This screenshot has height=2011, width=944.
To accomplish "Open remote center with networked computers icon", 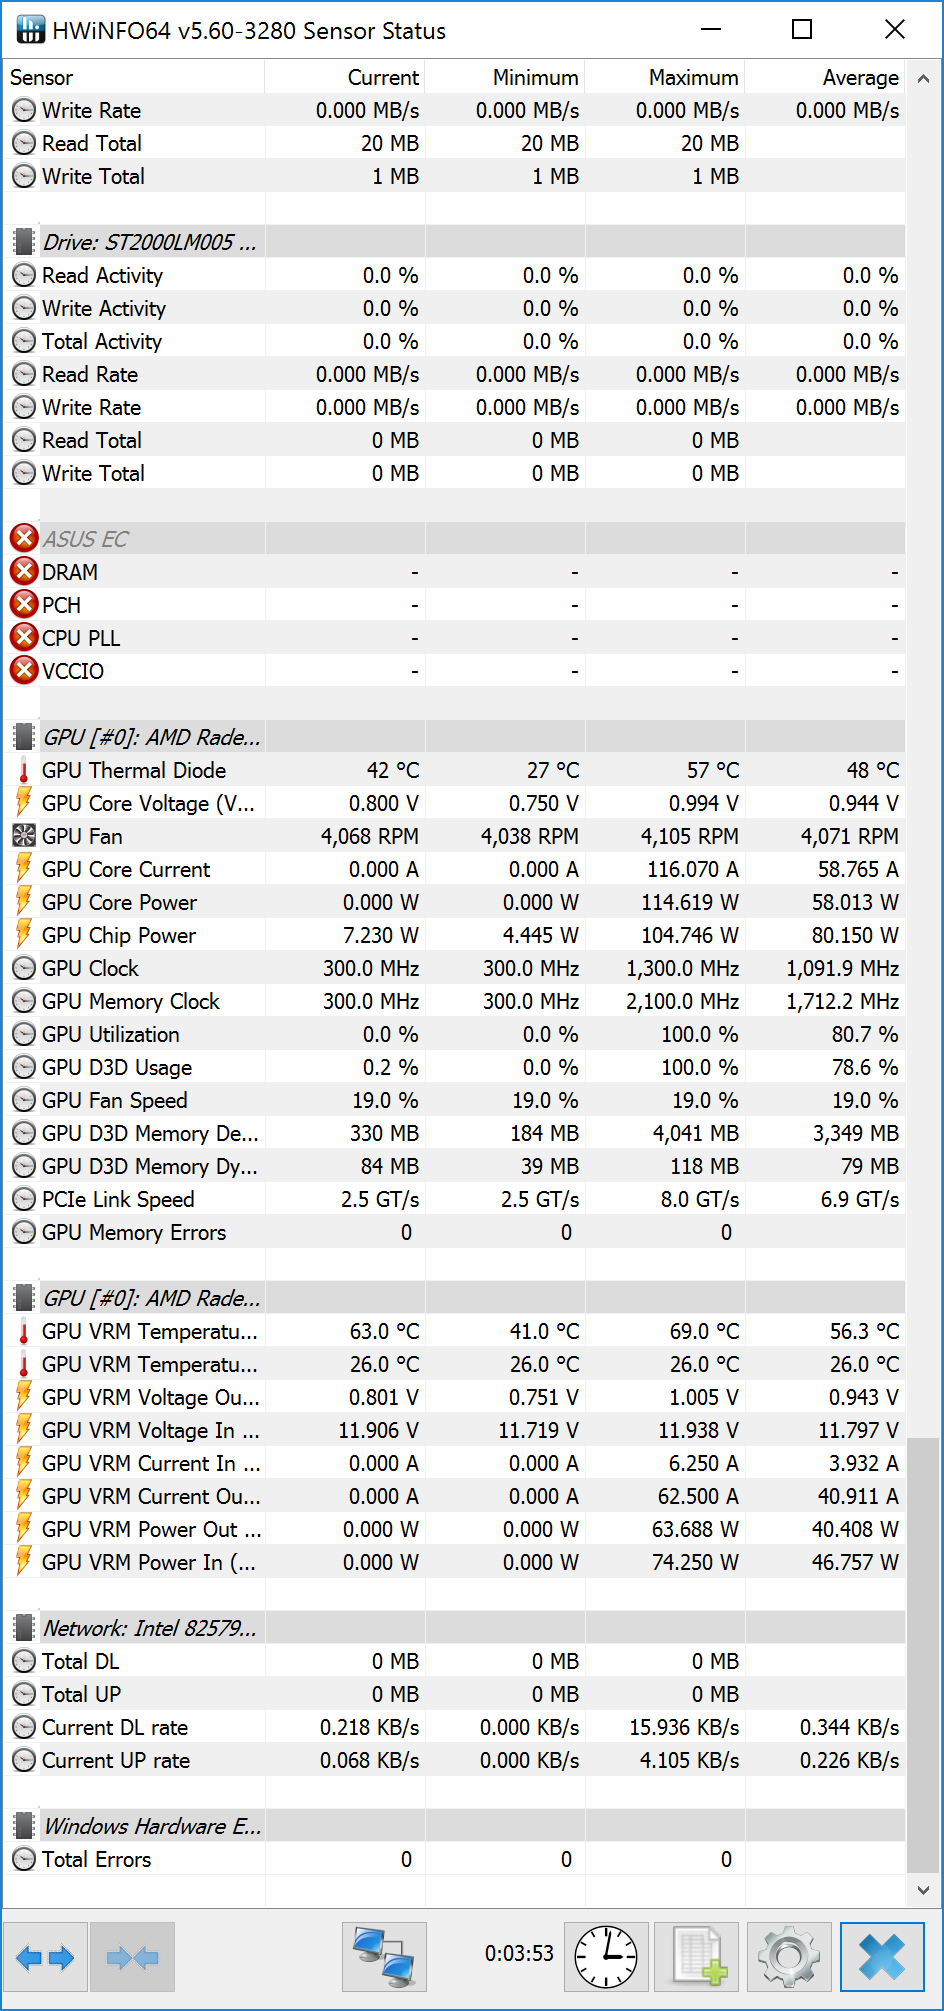I will (384, 1957).
